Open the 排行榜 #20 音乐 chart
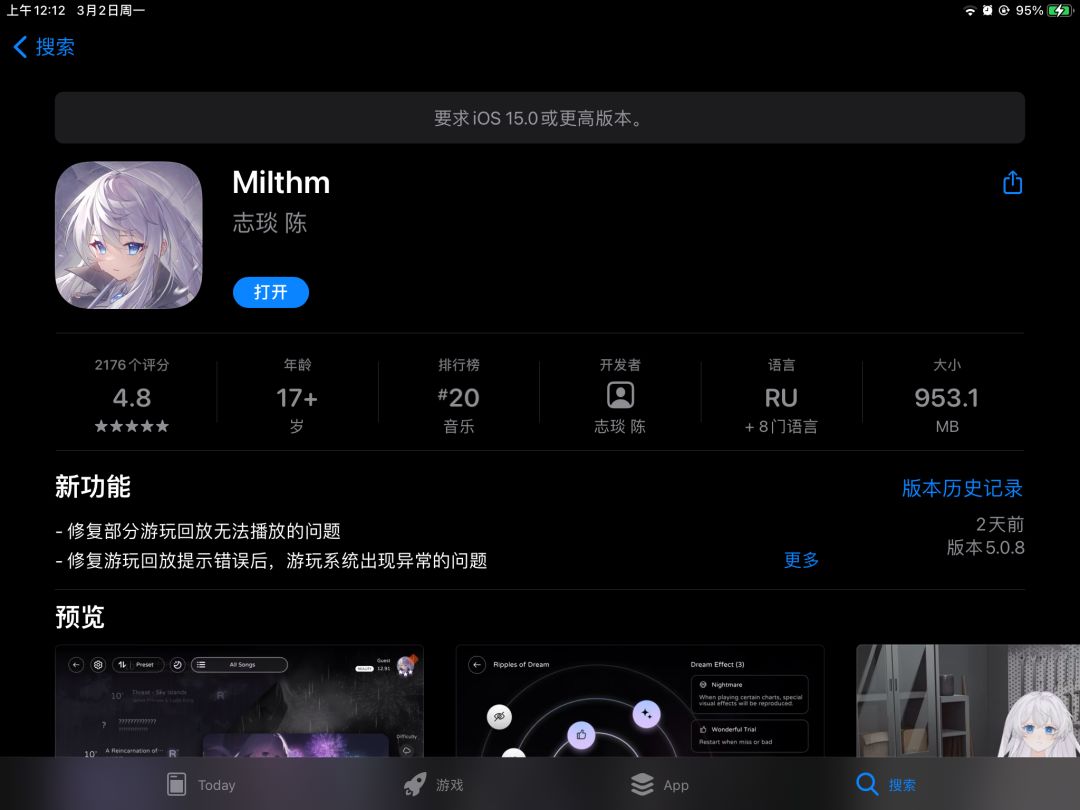Viewport: 1080px width, 810px height. [459, 397]
